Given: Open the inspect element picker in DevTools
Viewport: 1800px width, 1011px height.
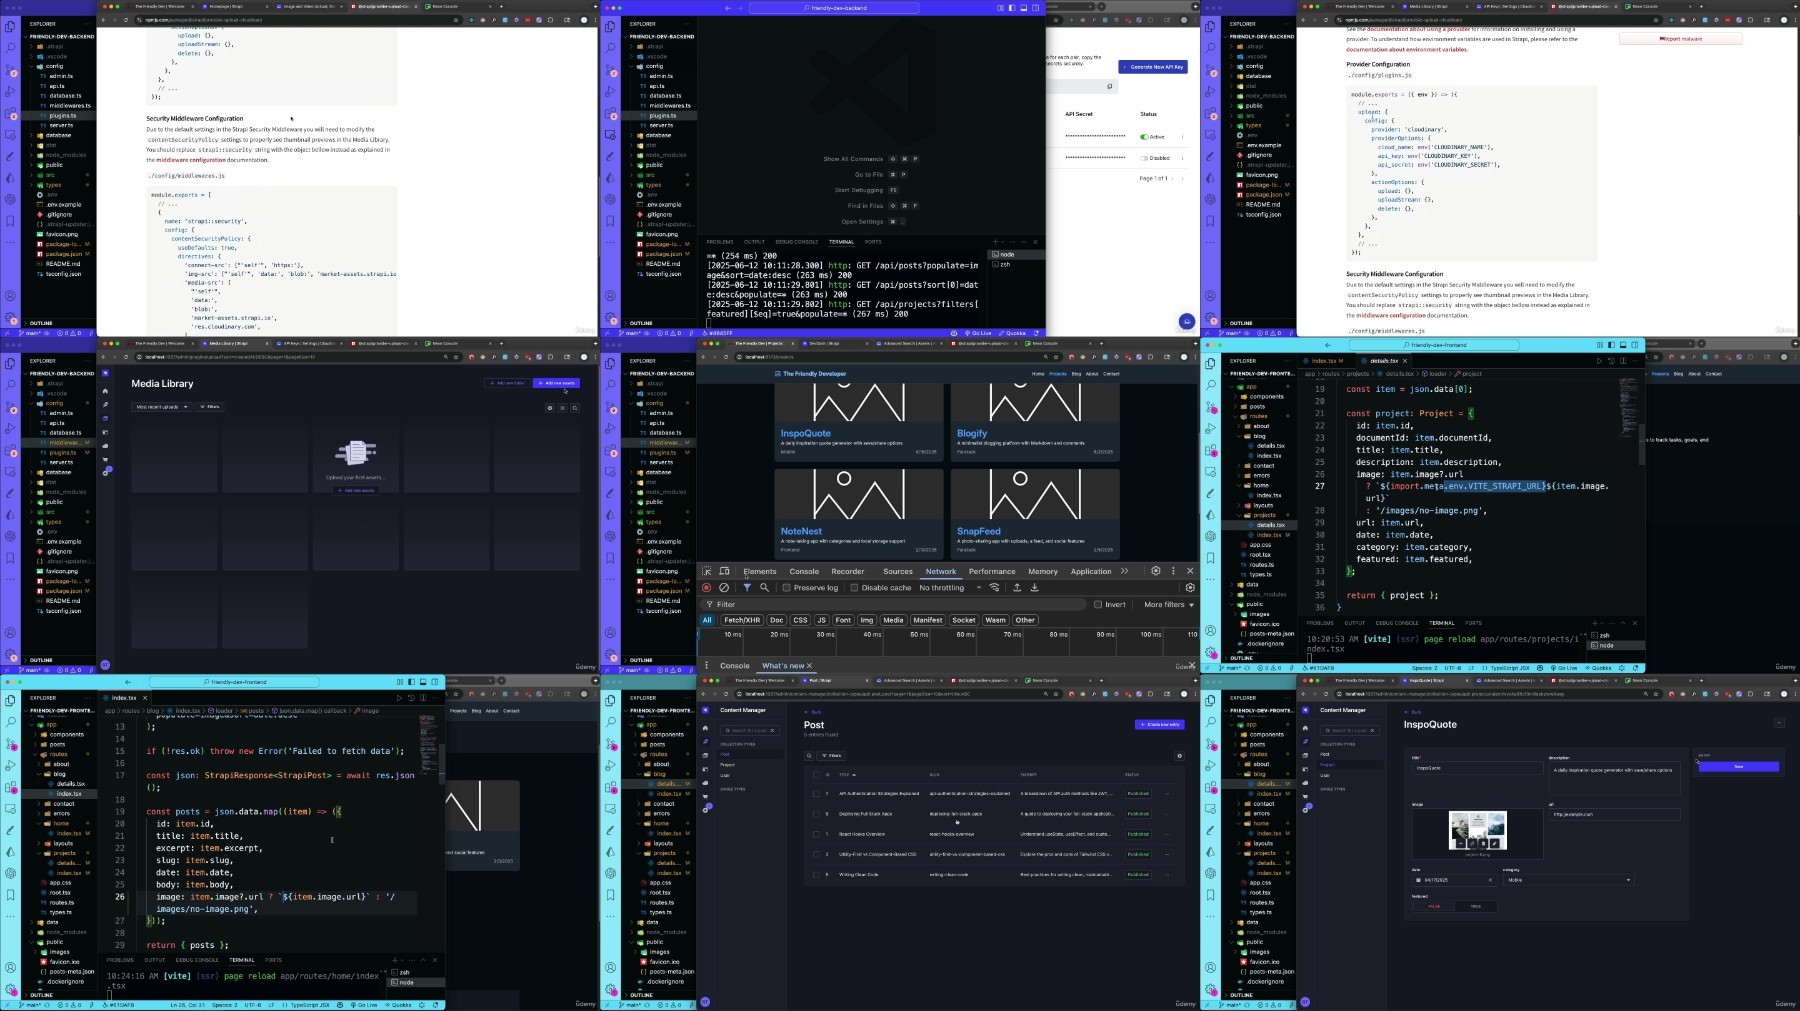Looking at the screenshot, I should point(707,571).
